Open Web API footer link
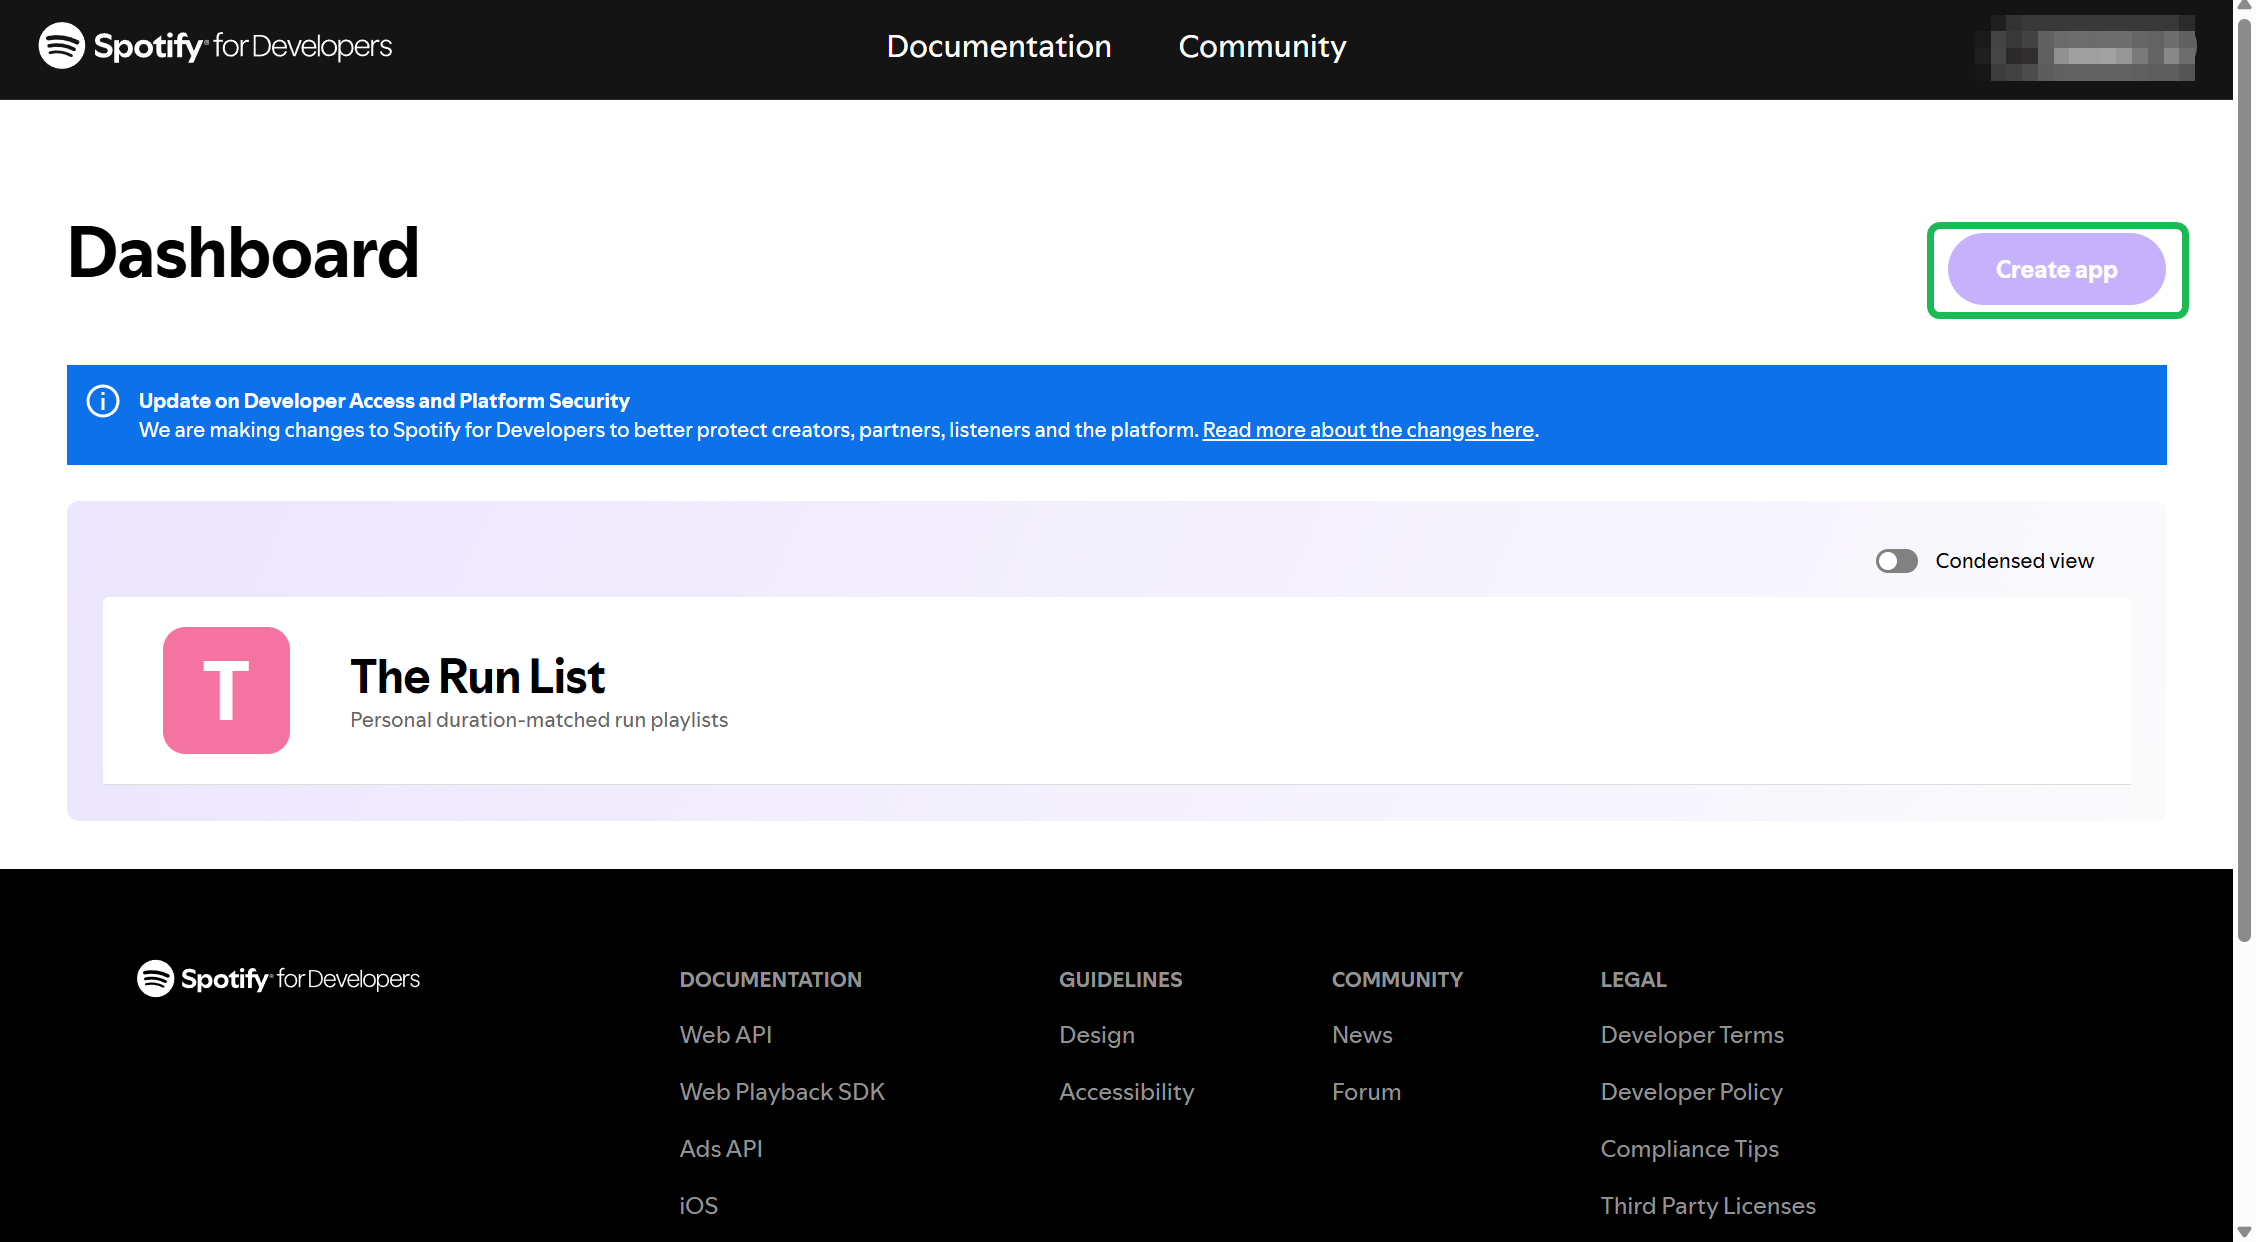Viewport: 2256px width, 1242px height. (x=726, y=1035)
